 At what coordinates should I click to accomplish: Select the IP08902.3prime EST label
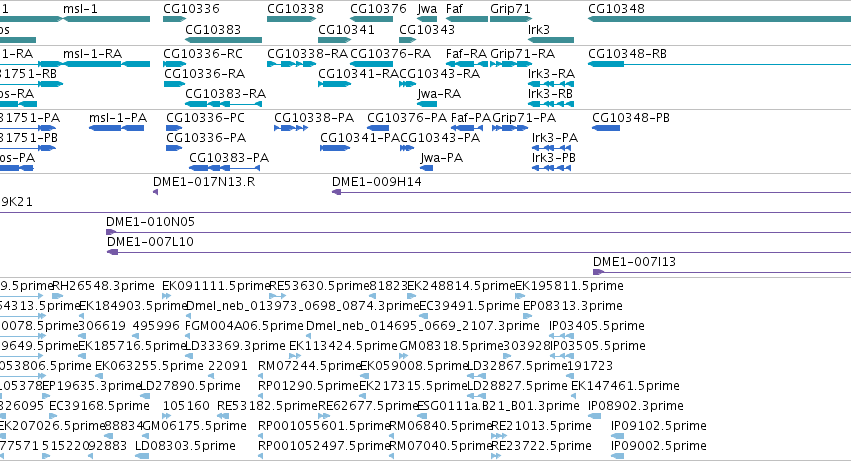click(636, 406)
